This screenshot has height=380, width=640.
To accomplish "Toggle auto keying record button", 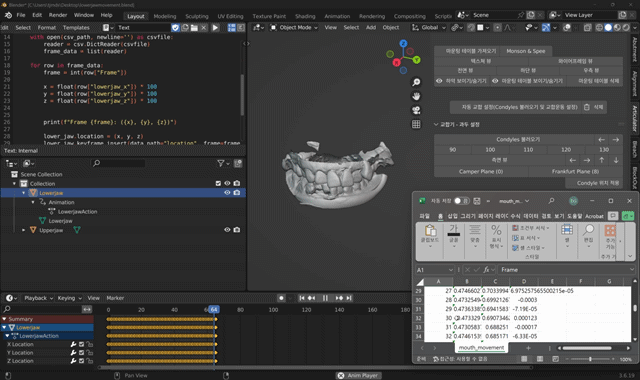I will pos(281,298).
